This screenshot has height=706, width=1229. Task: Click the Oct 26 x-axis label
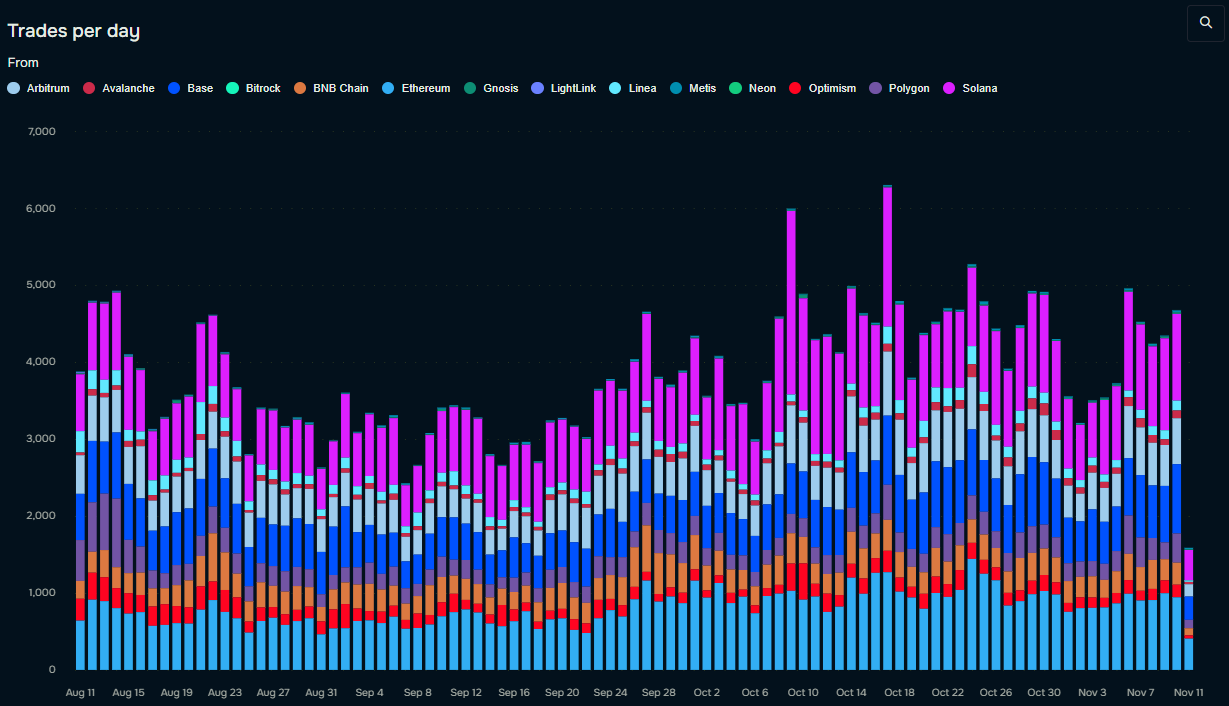point(995,692)
